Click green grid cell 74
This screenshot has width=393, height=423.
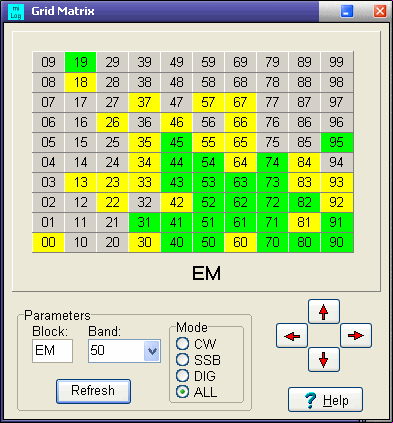coord(272,162)
